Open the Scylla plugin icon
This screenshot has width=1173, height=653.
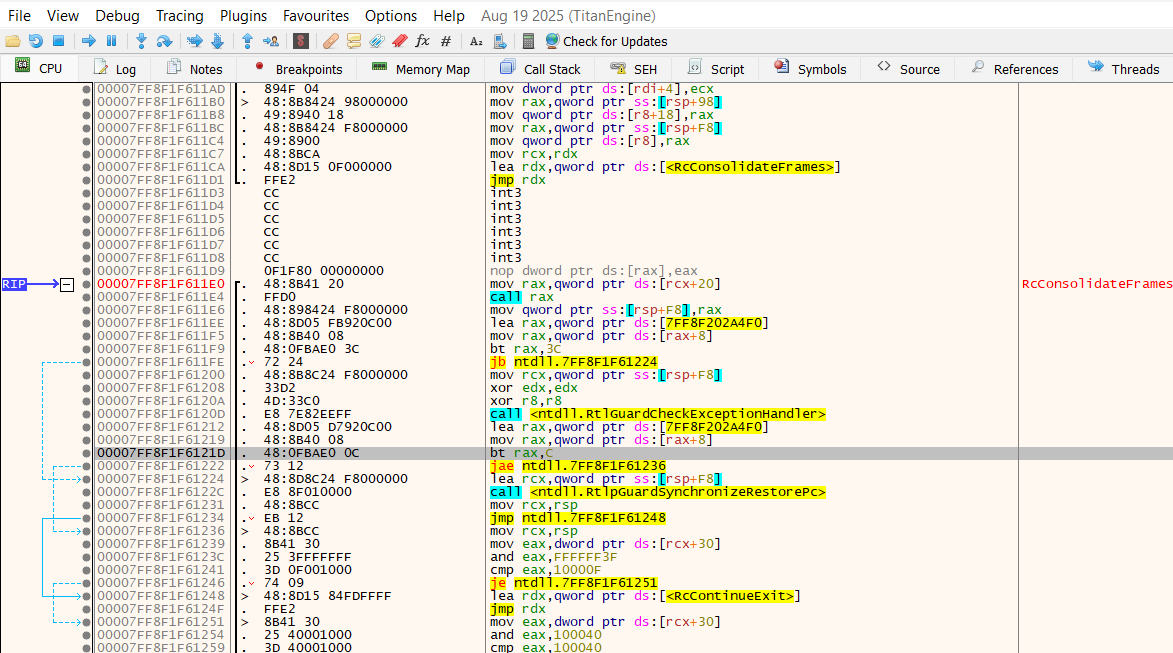click(x=301, y=41)
